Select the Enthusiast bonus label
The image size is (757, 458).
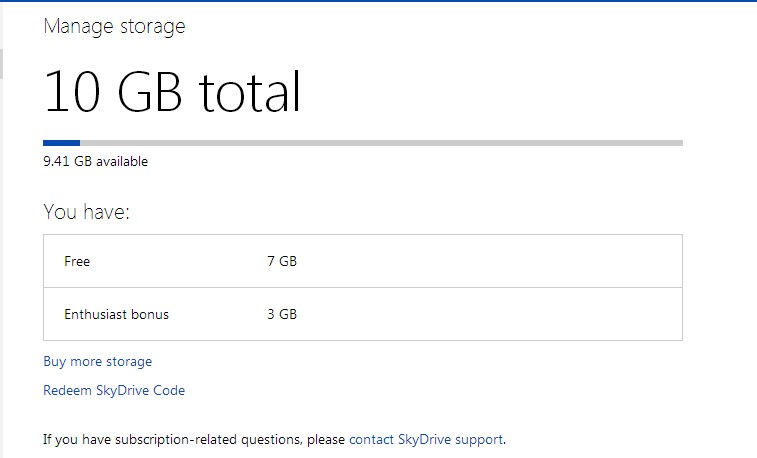tap(116, 314)
